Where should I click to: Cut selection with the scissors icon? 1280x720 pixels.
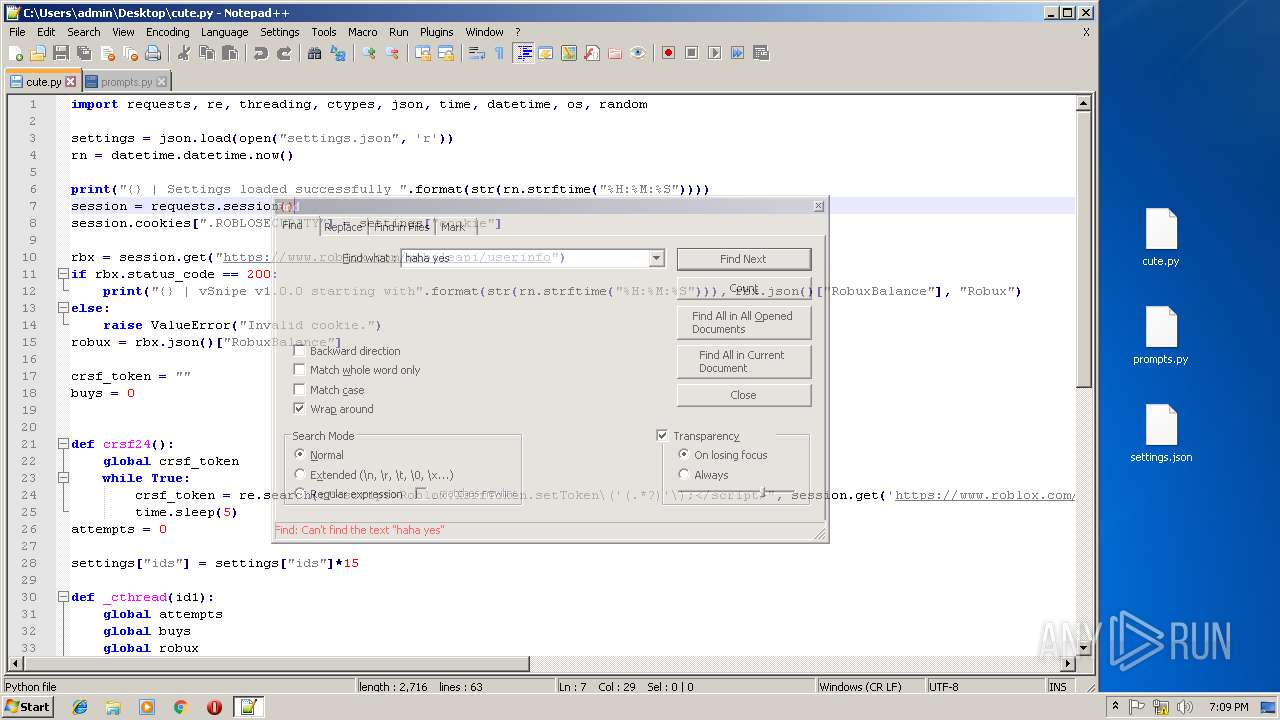[x=184, y=53]
